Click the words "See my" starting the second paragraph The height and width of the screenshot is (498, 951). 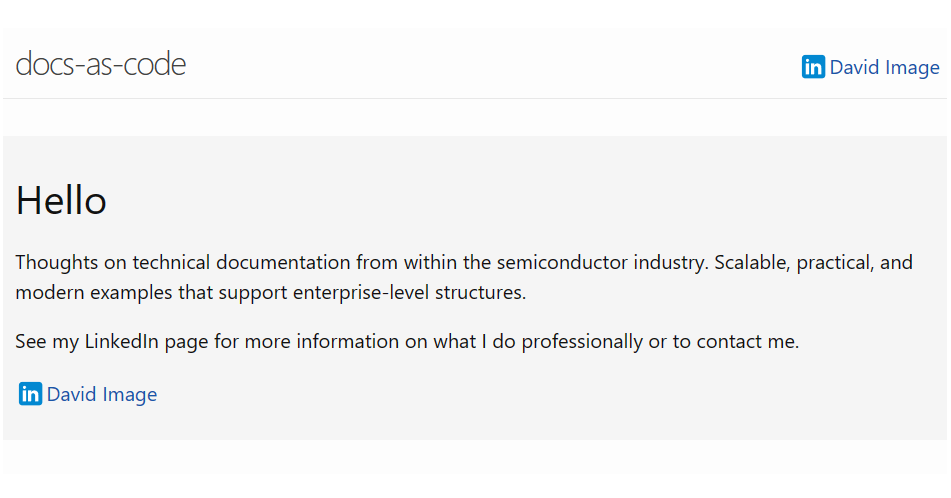47,342
